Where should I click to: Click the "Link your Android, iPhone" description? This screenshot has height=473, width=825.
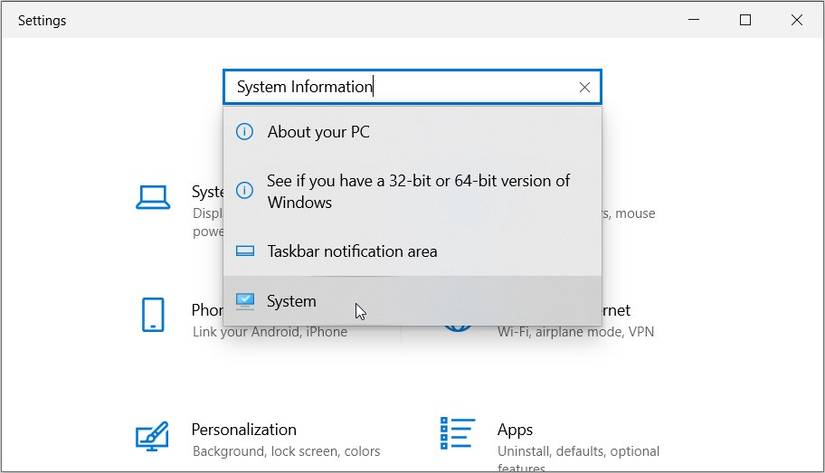pyautogui.click(x=270, y=331)
